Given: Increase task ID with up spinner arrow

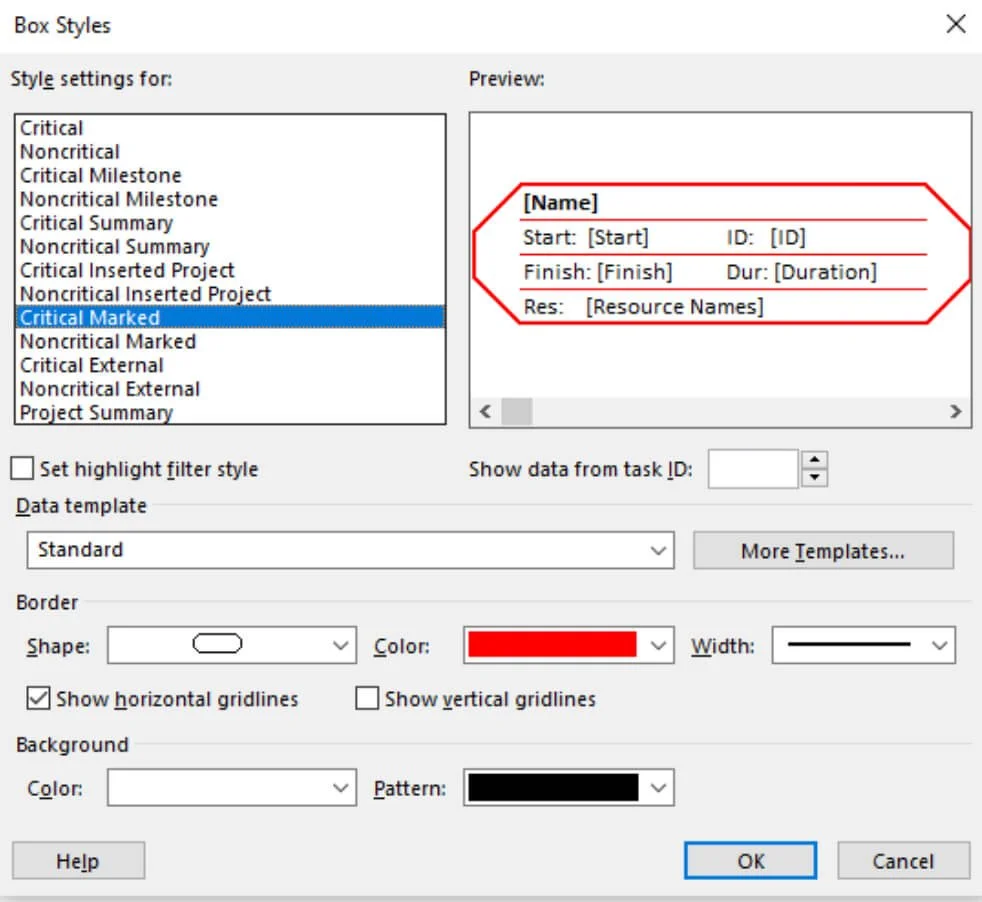Looking at the screenshot, I should coord(814,460).
